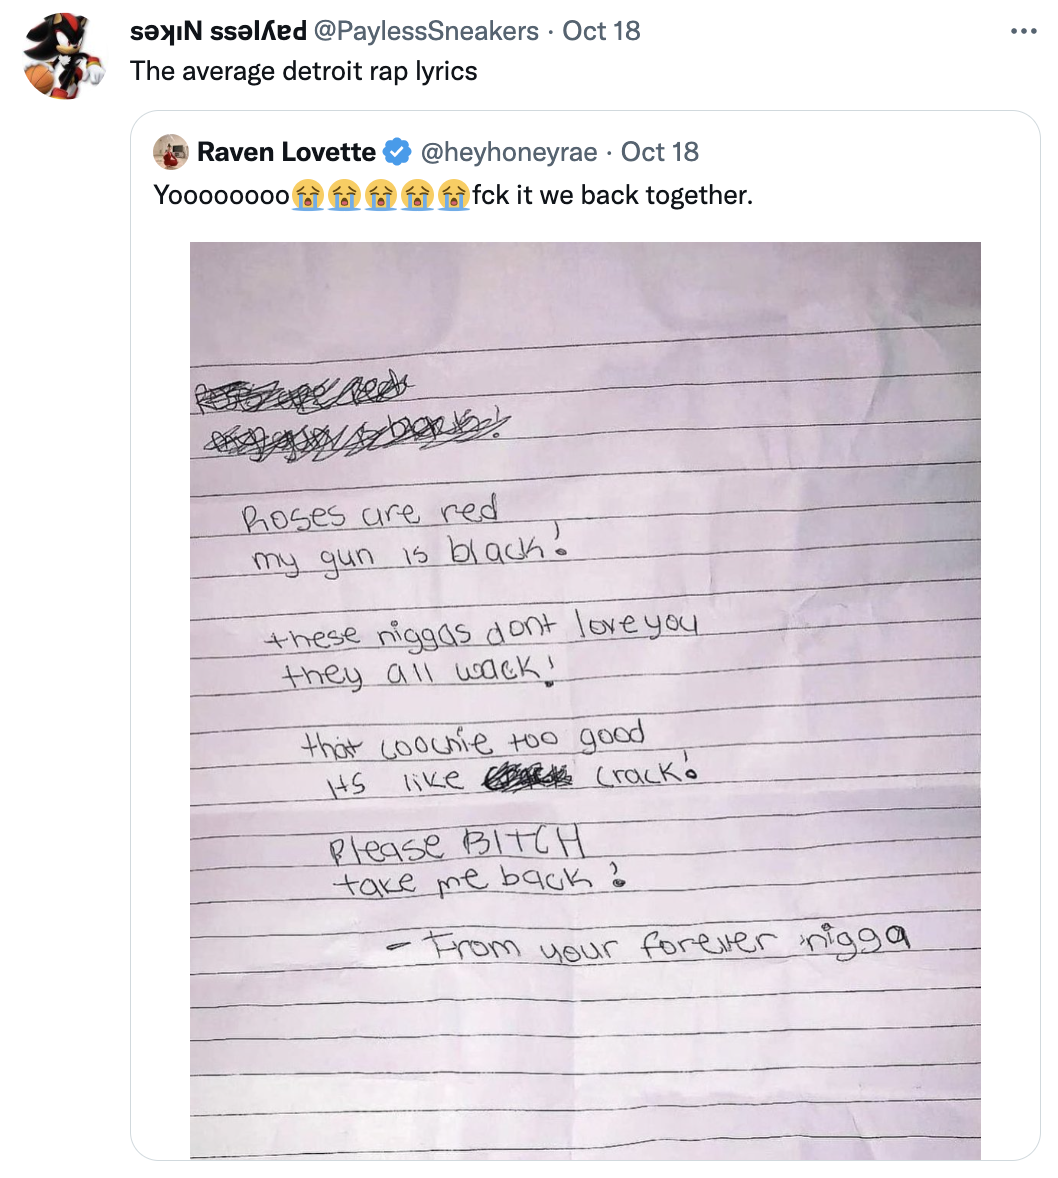Click the @PaylessSneakers handle

(427, 31)
